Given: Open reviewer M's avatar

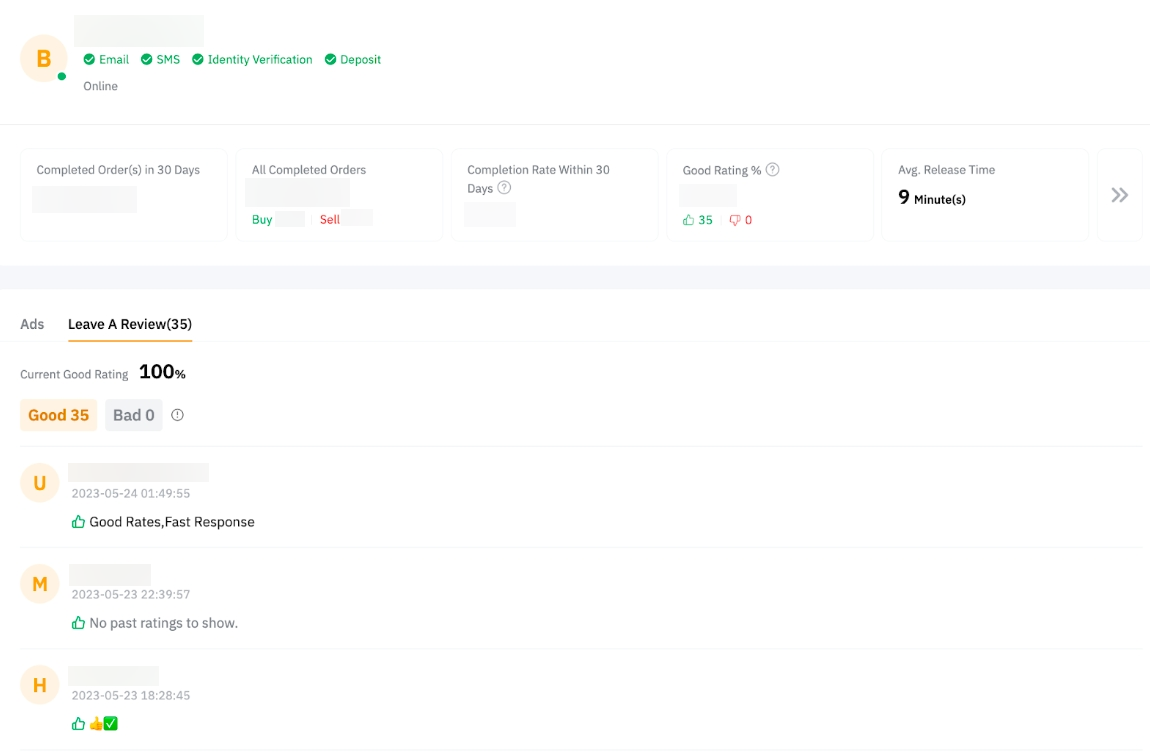Looking at the screenshot, I should click(x=40, y=584).
